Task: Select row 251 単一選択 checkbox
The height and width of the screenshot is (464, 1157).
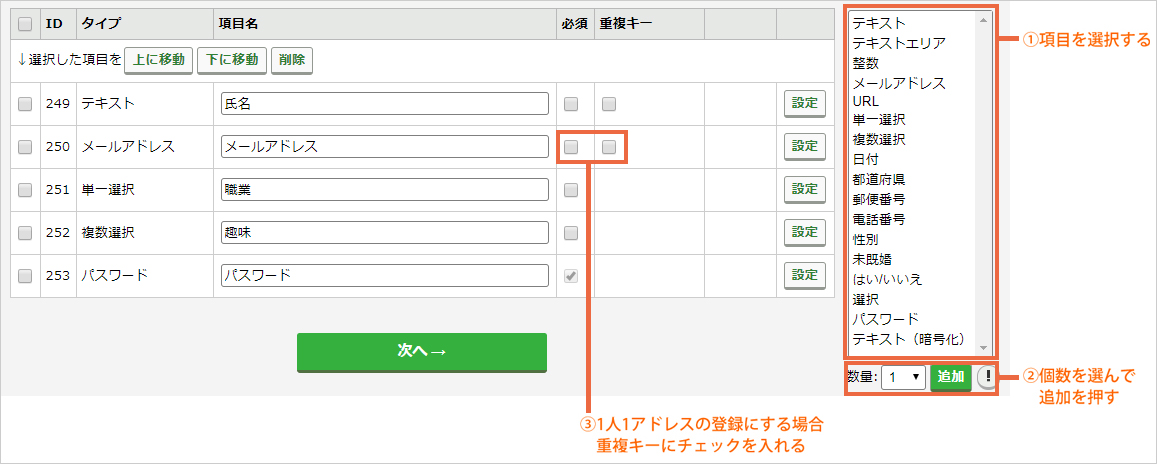Action: [25, 190]
